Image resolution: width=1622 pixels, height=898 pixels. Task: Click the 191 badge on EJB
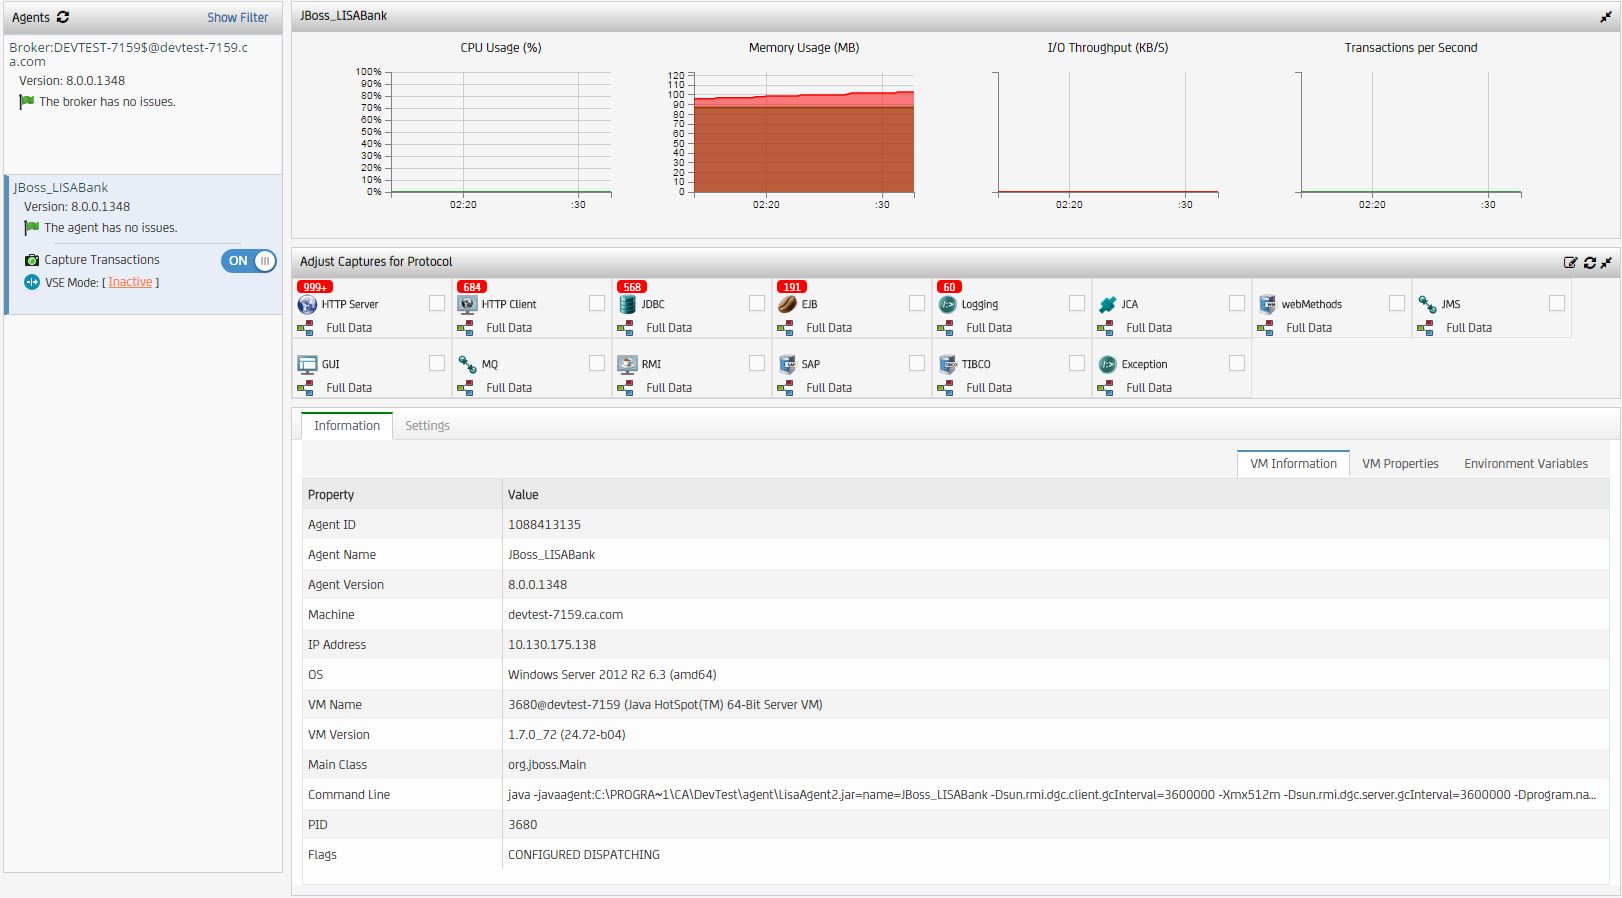(x=792, y=287)
